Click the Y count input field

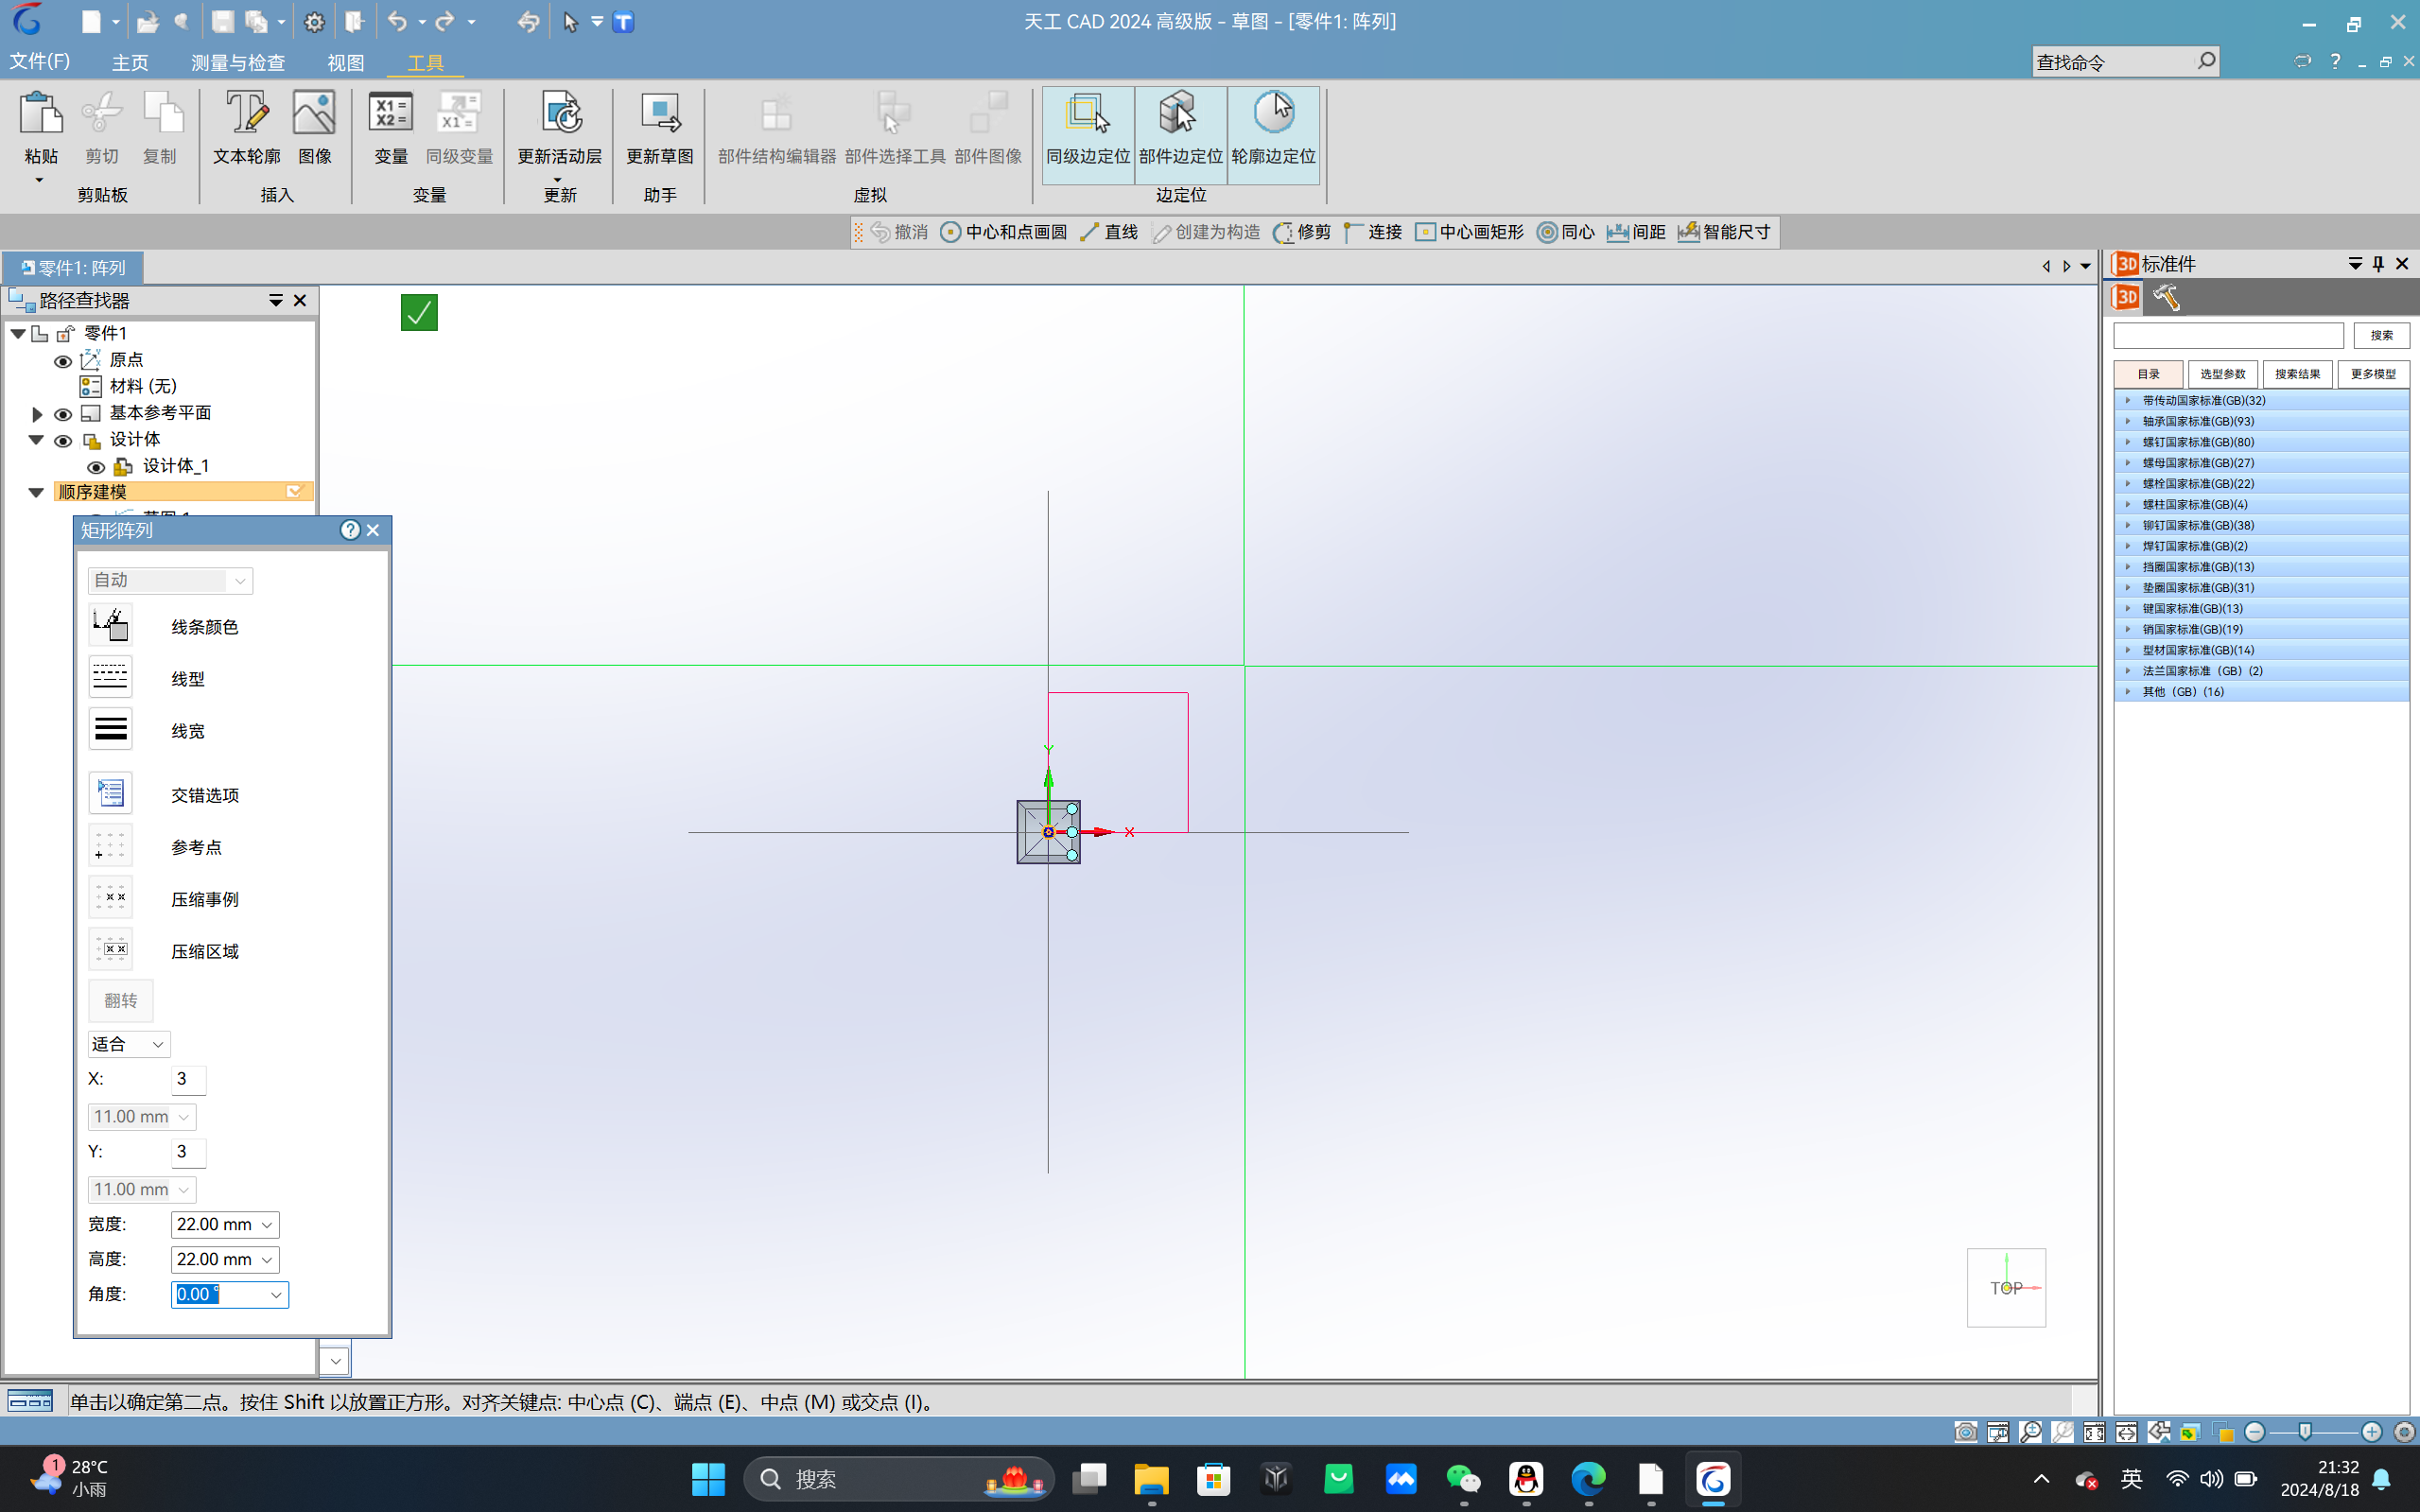click(188, 1152)
